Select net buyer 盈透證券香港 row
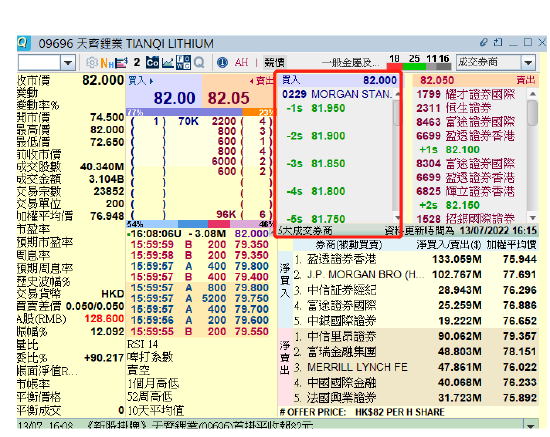This screenshot has width=550, height=437. (416, 259)
